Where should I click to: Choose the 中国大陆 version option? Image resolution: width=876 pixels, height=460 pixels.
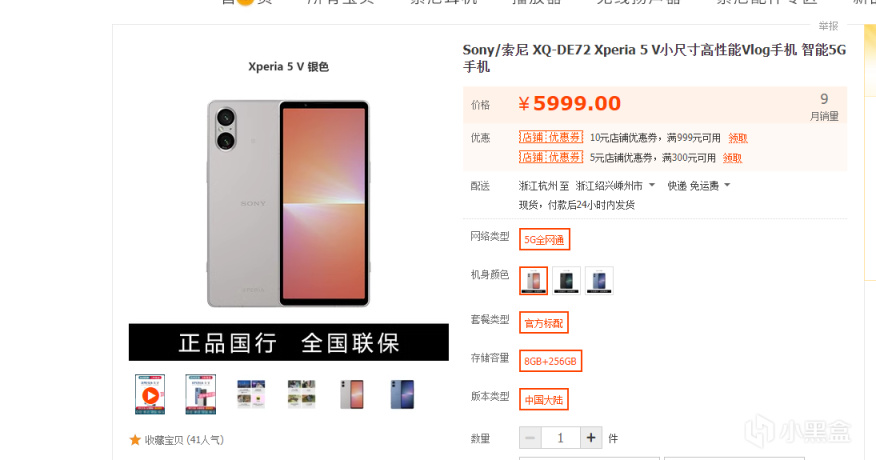click(x=544, y=400)
